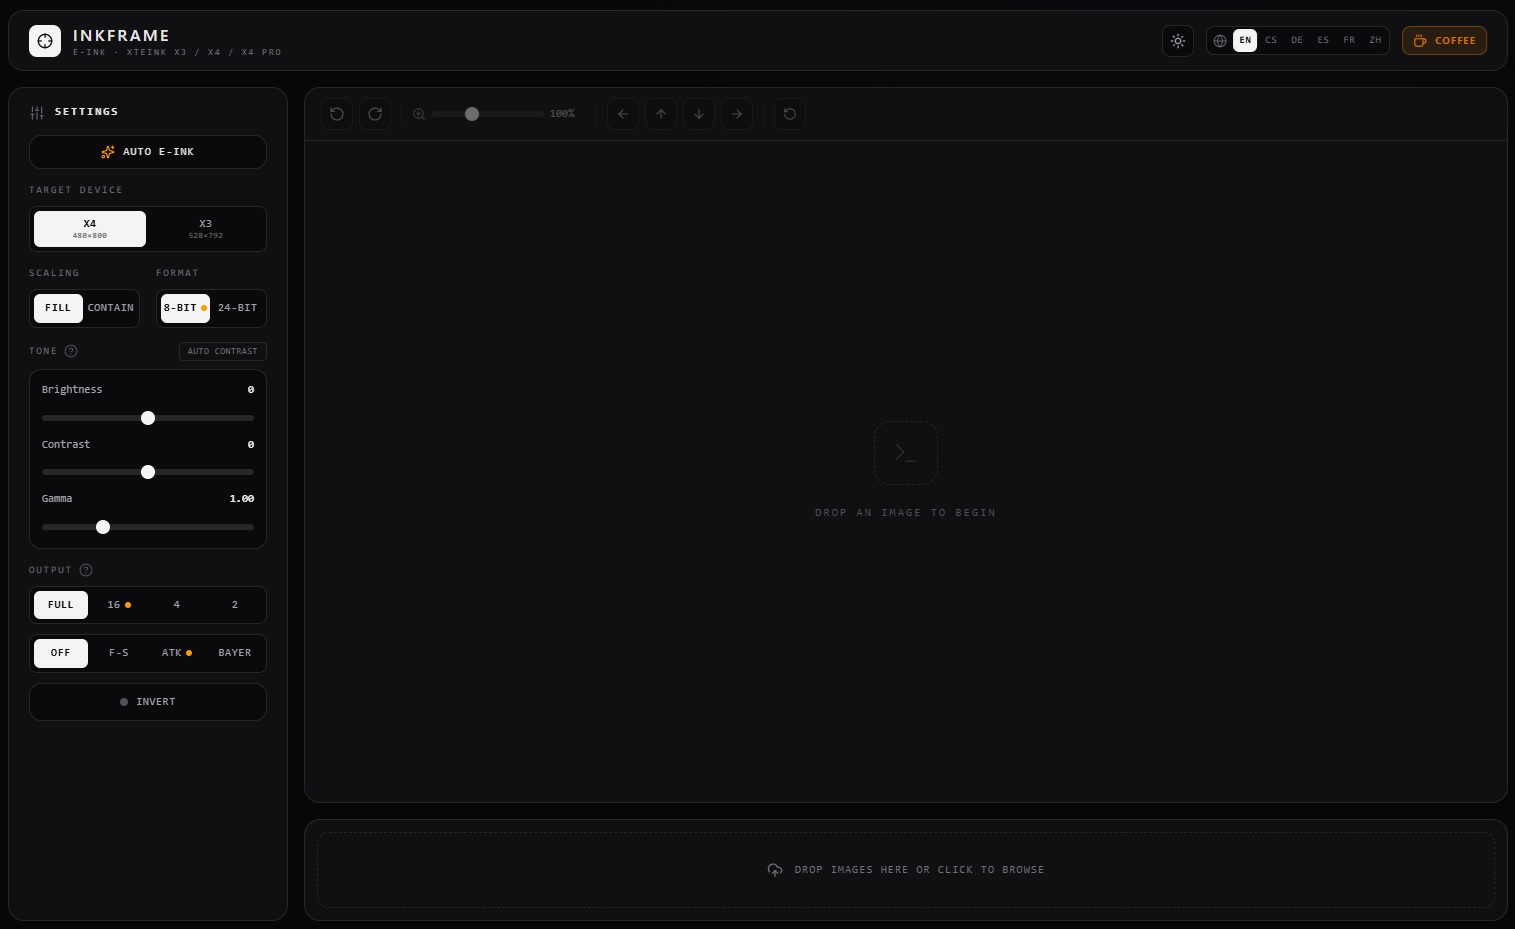Click the drop images browse area
Viewport: 1515px width, 929px height.
click(906, 870)
